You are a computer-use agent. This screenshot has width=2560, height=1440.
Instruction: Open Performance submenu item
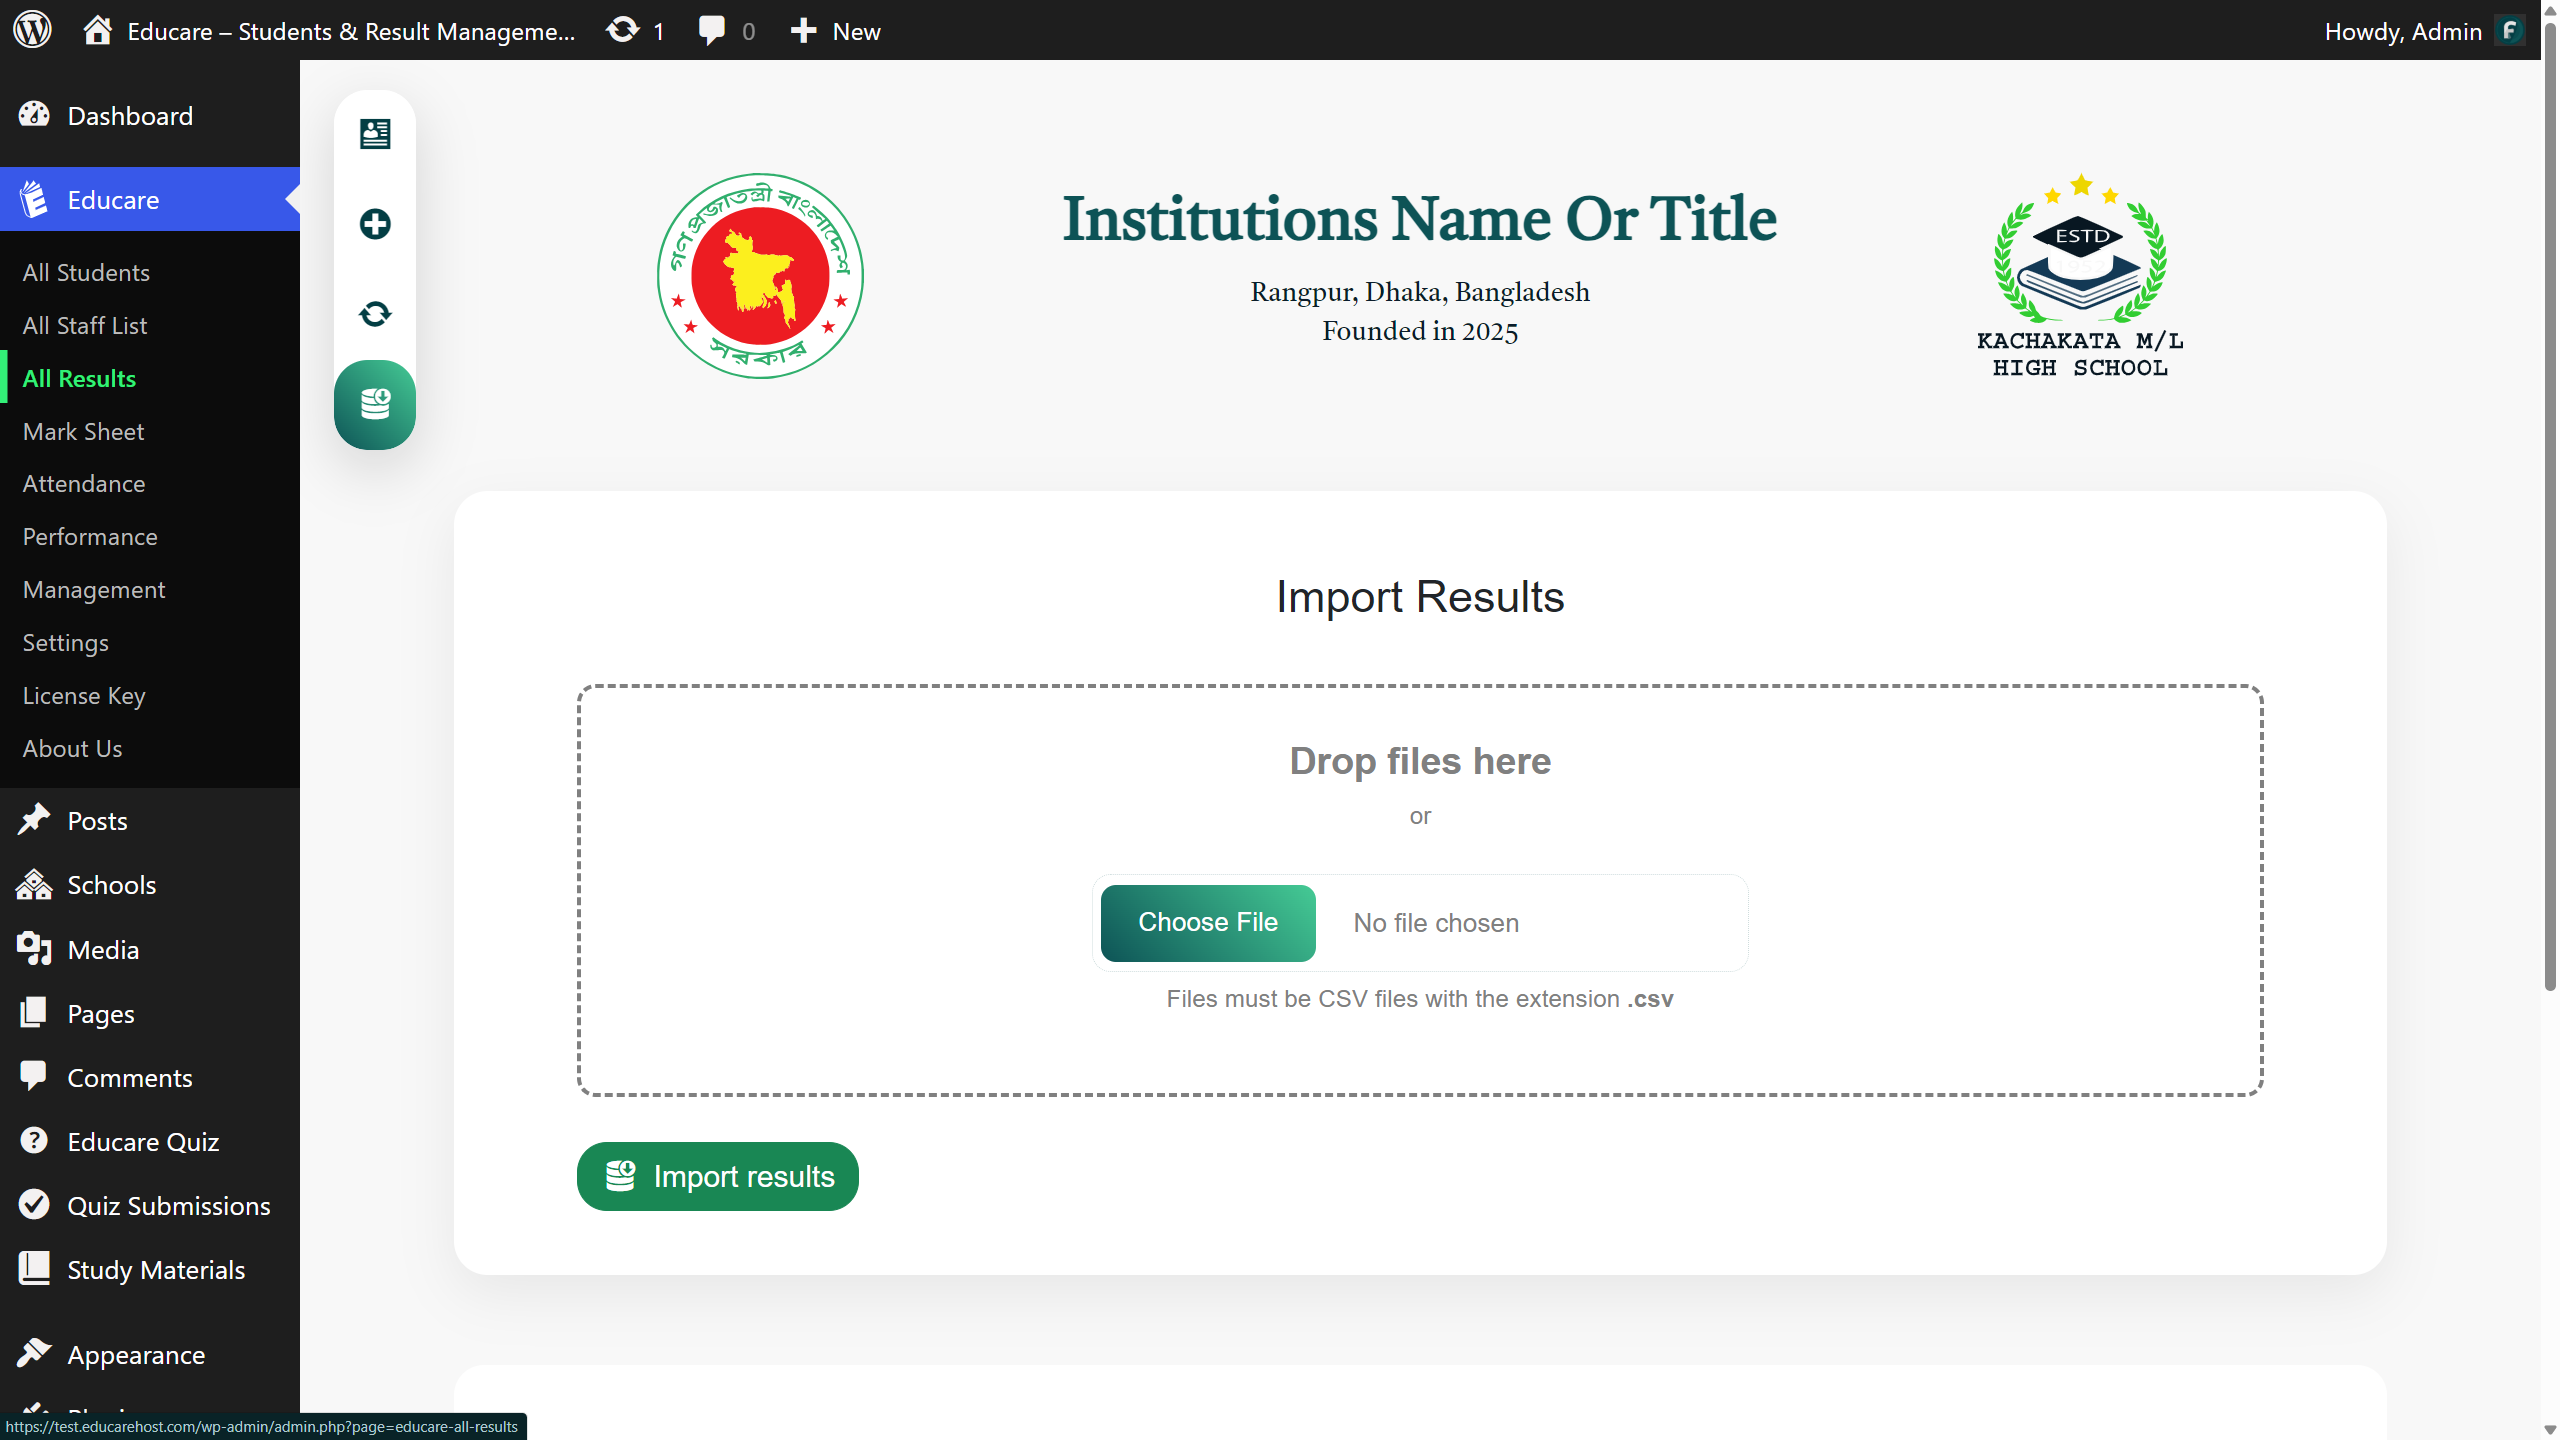tap(90, 536)
